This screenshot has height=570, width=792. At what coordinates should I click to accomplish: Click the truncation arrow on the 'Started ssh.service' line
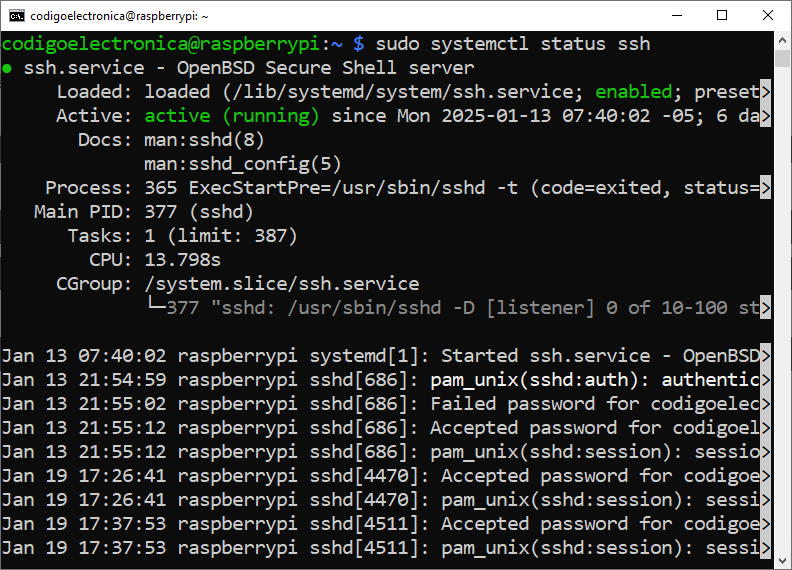(x=766, y=356)
